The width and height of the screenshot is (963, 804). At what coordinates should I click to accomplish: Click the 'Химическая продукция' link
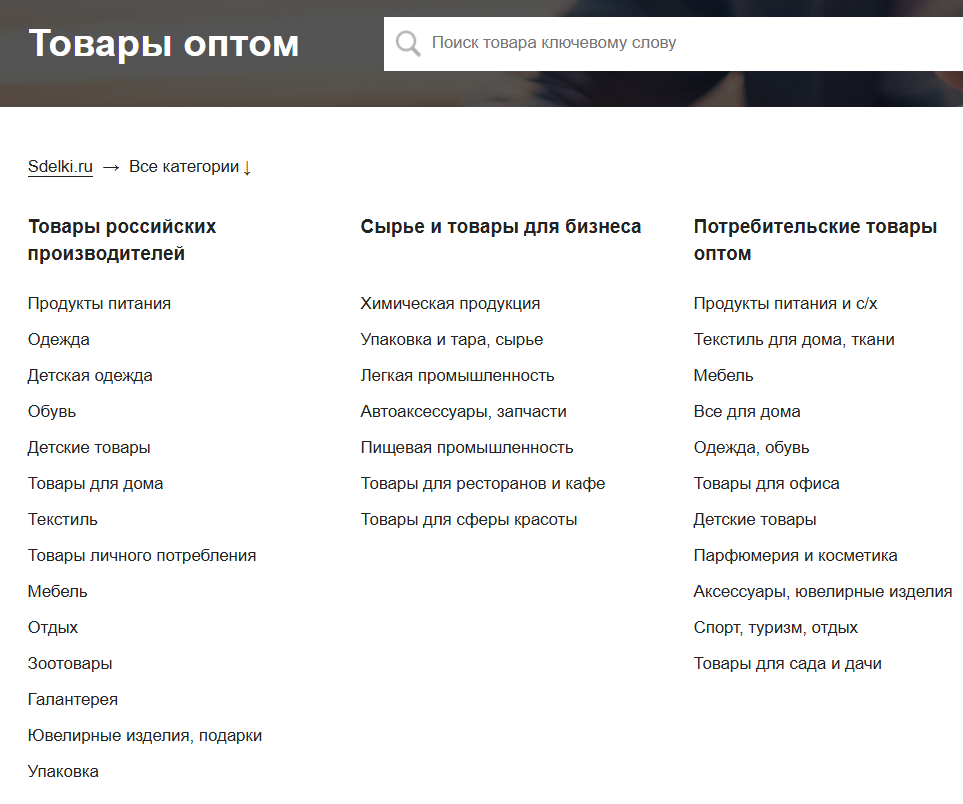point(450,303)
